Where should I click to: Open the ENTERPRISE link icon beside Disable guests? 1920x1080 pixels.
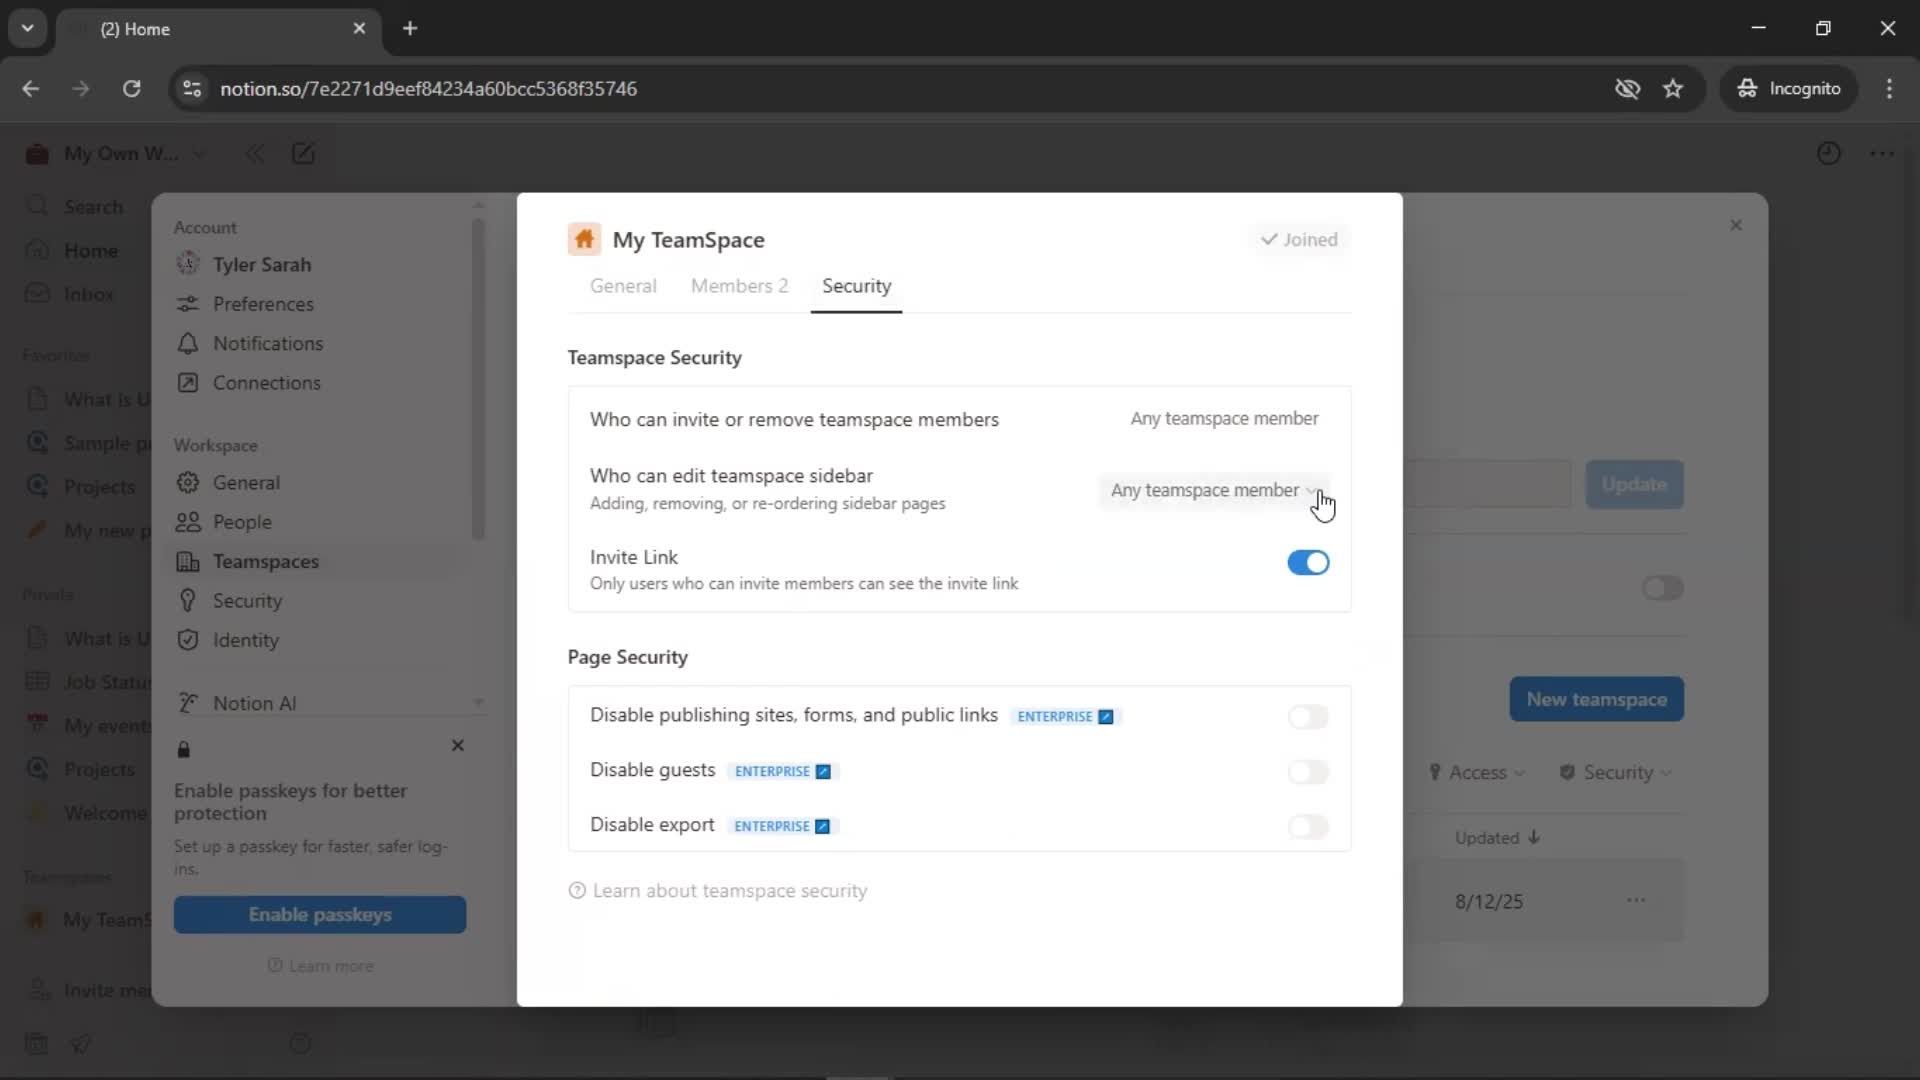823,772
